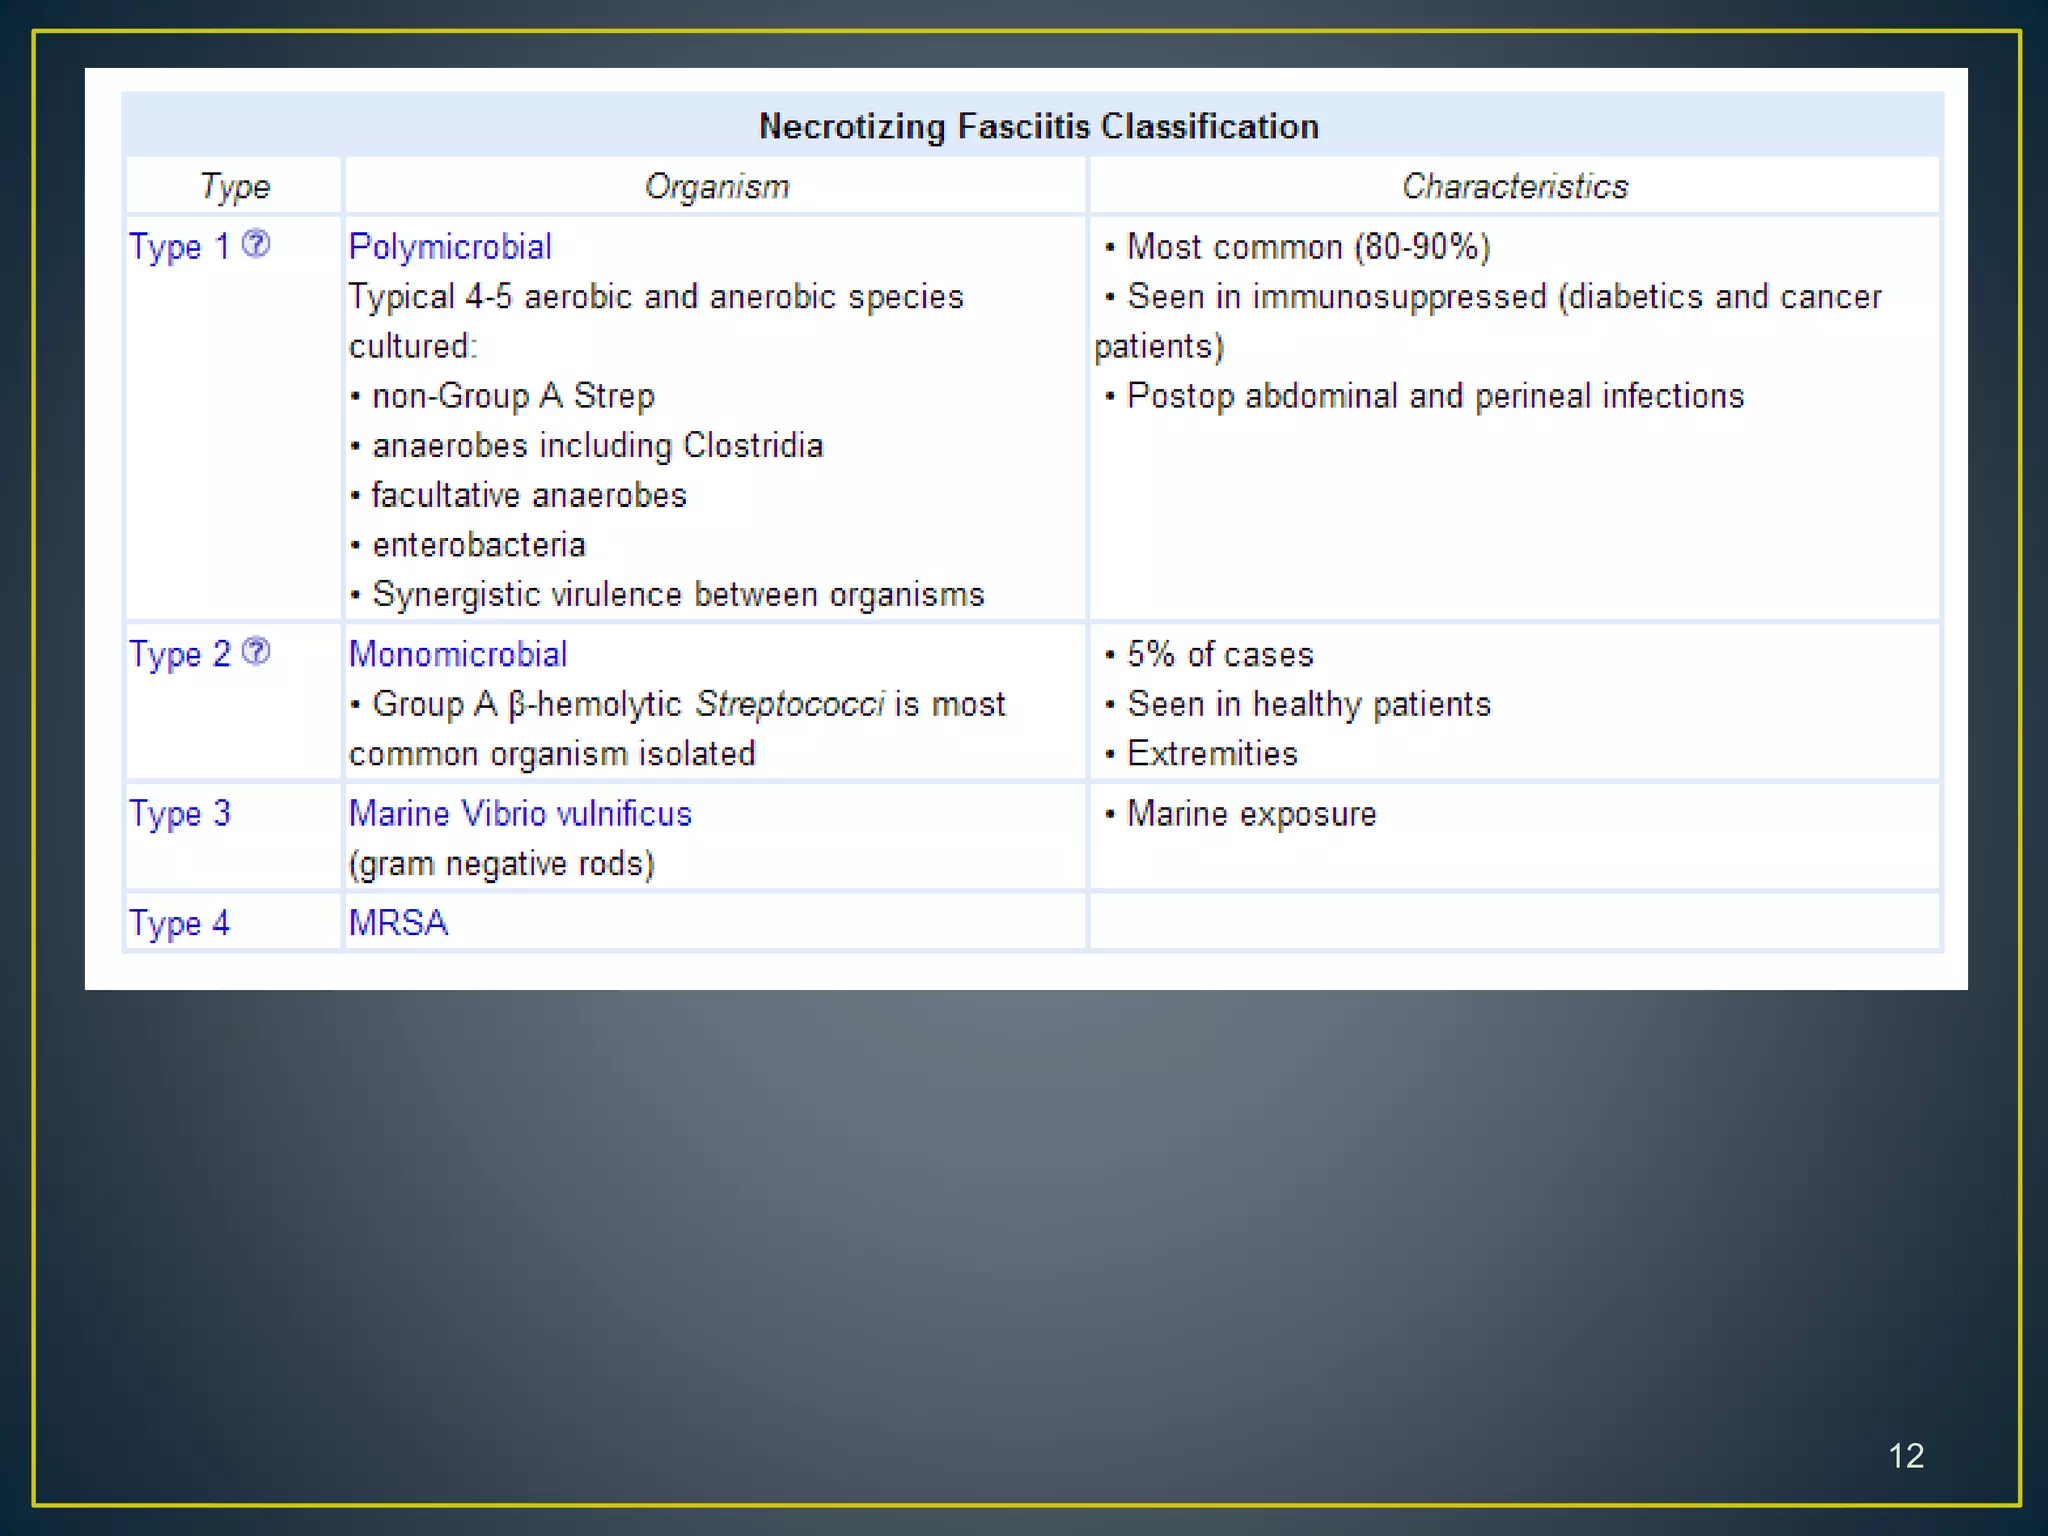Click the 'Marine exposure' bullet text
The height and width of the screenshot is (1536, 2048).
(1251, 814)
